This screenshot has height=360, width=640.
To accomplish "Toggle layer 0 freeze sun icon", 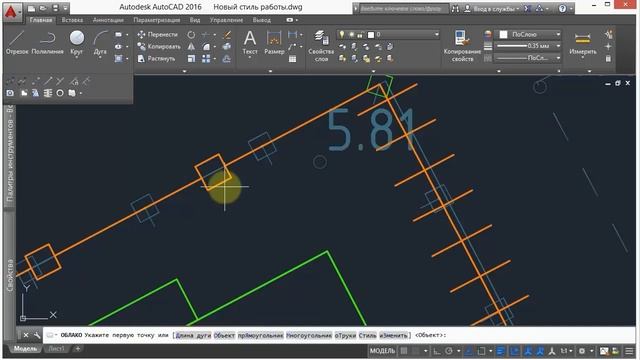I will coord(351,35).
